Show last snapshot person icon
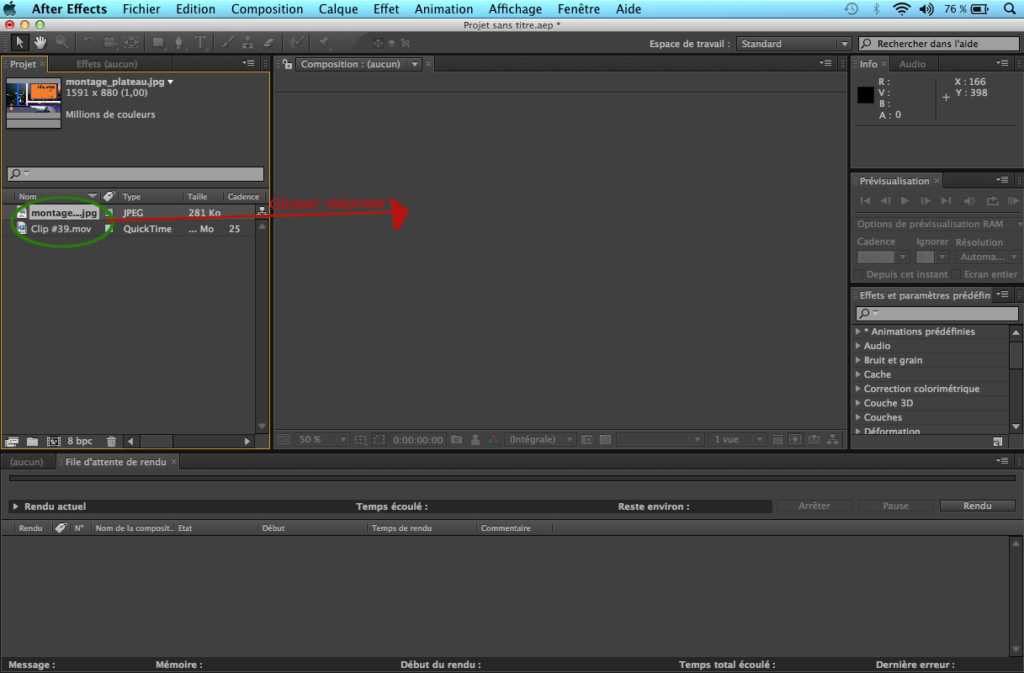Viewport: 1024px width, 673px height. tap(475, 440)
